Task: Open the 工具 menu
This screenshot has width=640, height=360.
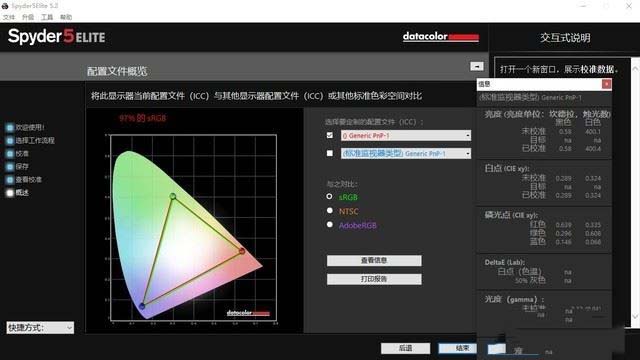Action: [47, 17]
